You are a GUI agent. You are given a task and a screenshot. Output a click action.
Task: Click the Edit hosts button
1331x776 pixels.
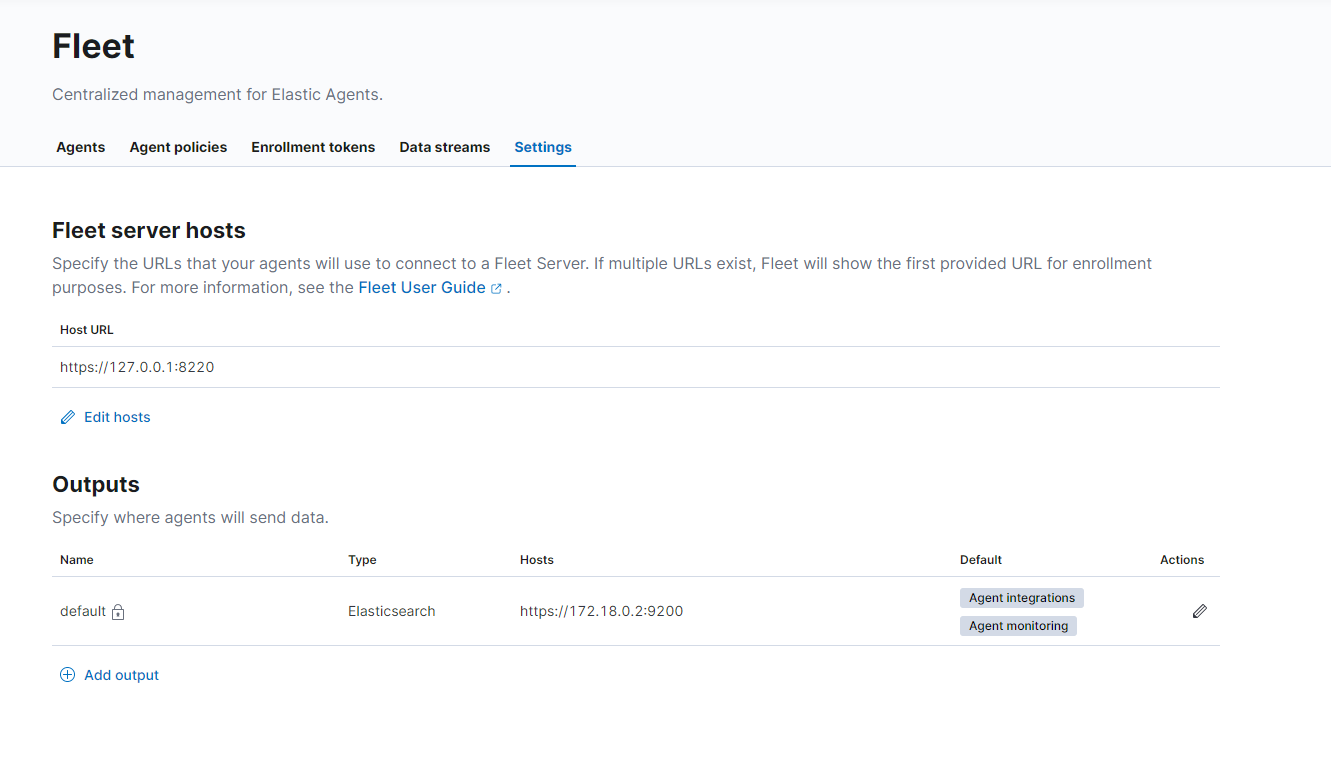pos(105,417)
